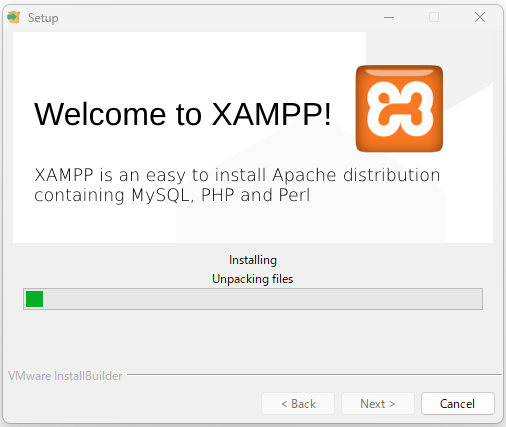Click the empty title bar area
Viewport: 506px width, 427px height.
pyautogui.click(x=217, y=17)
